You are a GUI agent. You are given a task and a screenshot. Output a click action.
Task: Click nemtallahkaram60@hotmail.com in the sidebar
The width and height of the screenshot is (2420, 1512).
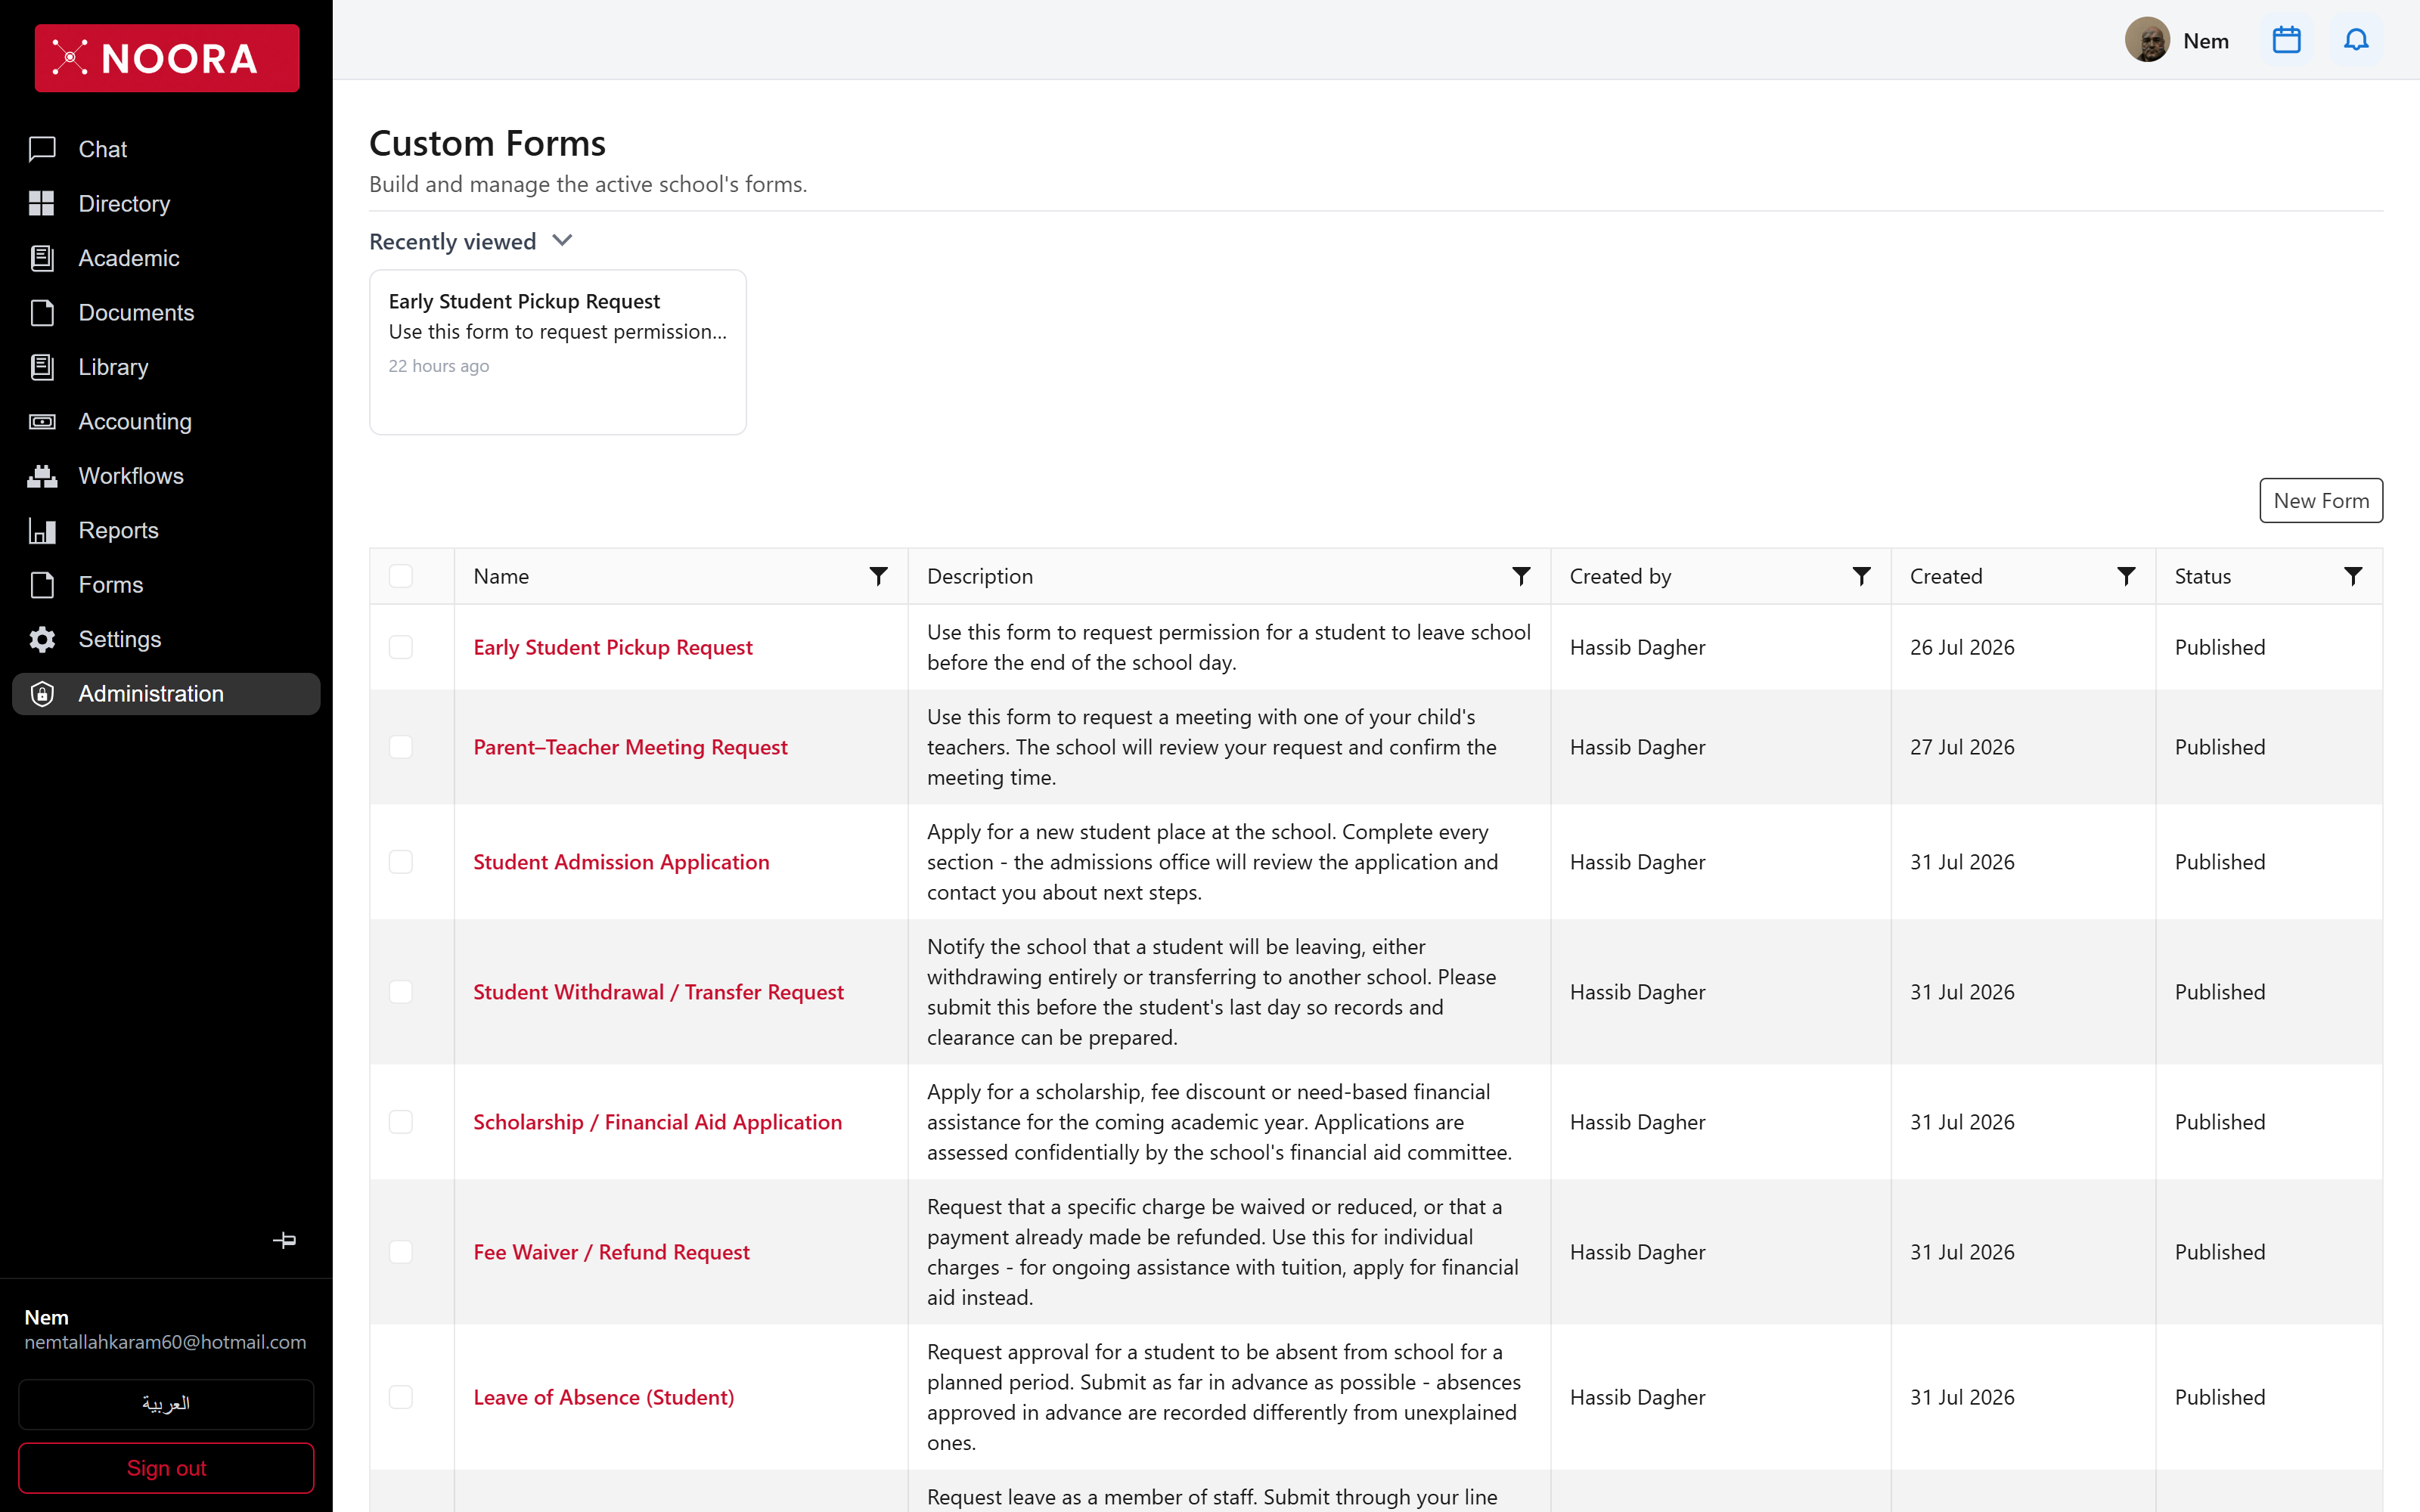(x=165, y=1342)
